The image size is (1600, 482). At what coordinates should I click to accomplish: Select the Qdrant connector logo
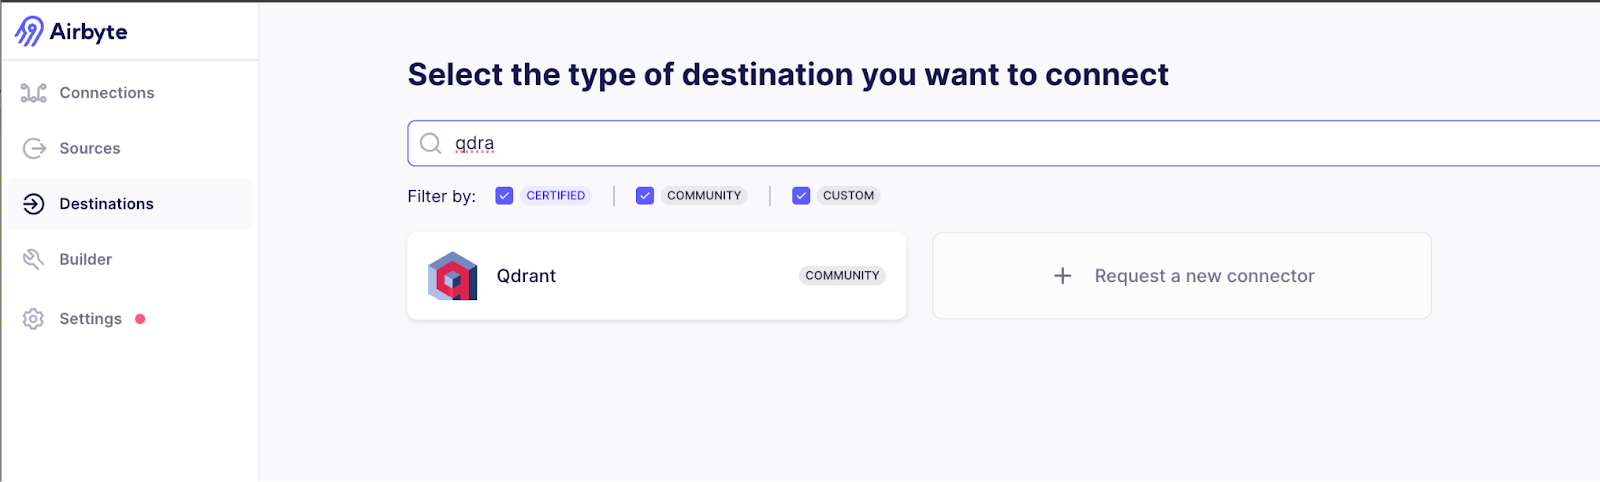(x=453, y=276)
